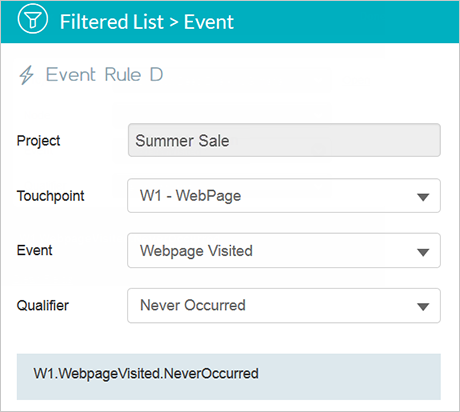460x412 pixels.
Task: Open the Qualifier dropdown arrow
Action: [x=423, y=307]
